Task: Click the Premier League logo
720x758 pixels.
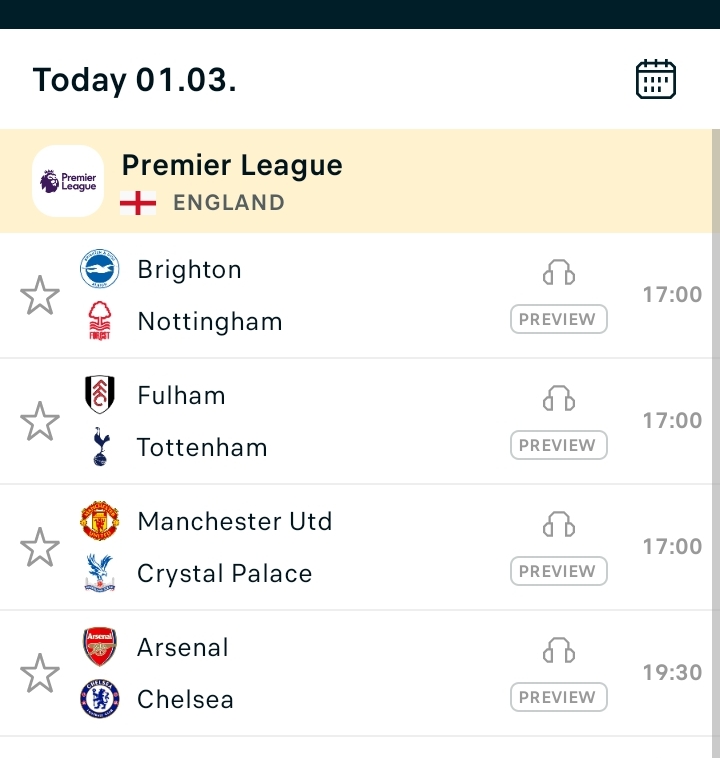Action: pos(68,181)
